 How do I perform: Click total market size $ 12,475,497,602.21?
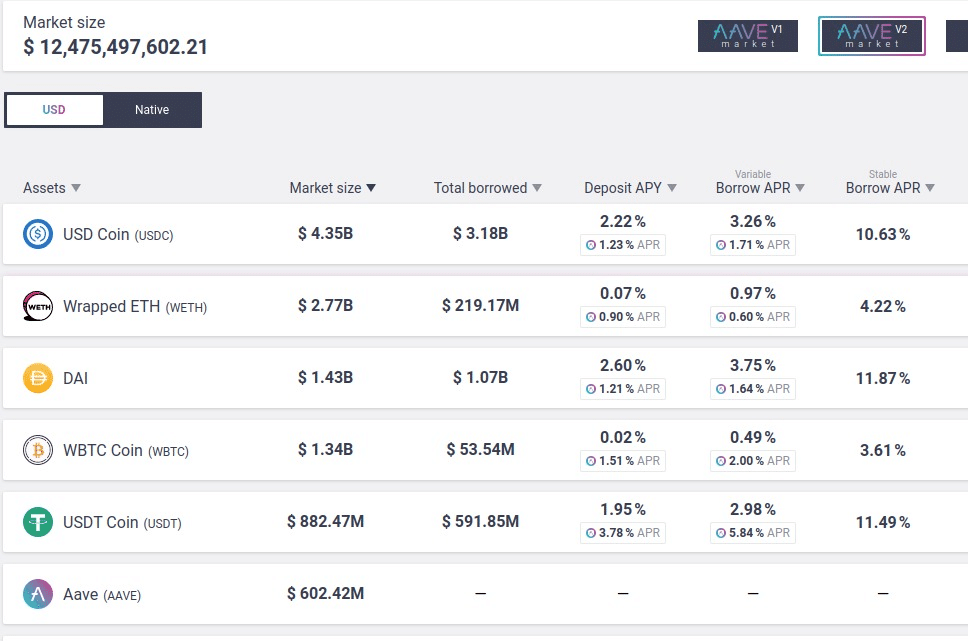pyautogui.click(x=115, y=47)
